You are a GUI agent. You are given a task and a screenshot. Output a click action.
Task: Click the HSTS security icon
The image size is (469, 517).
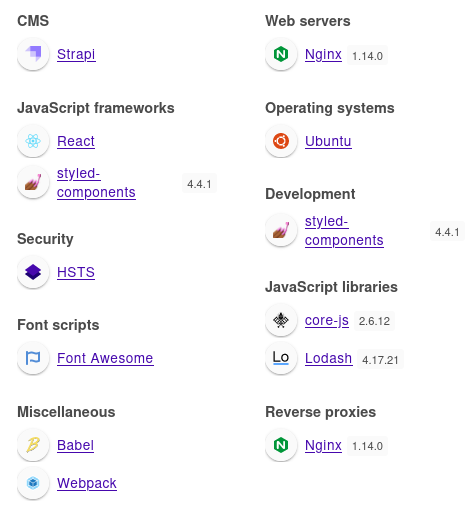tap(33, 272)
